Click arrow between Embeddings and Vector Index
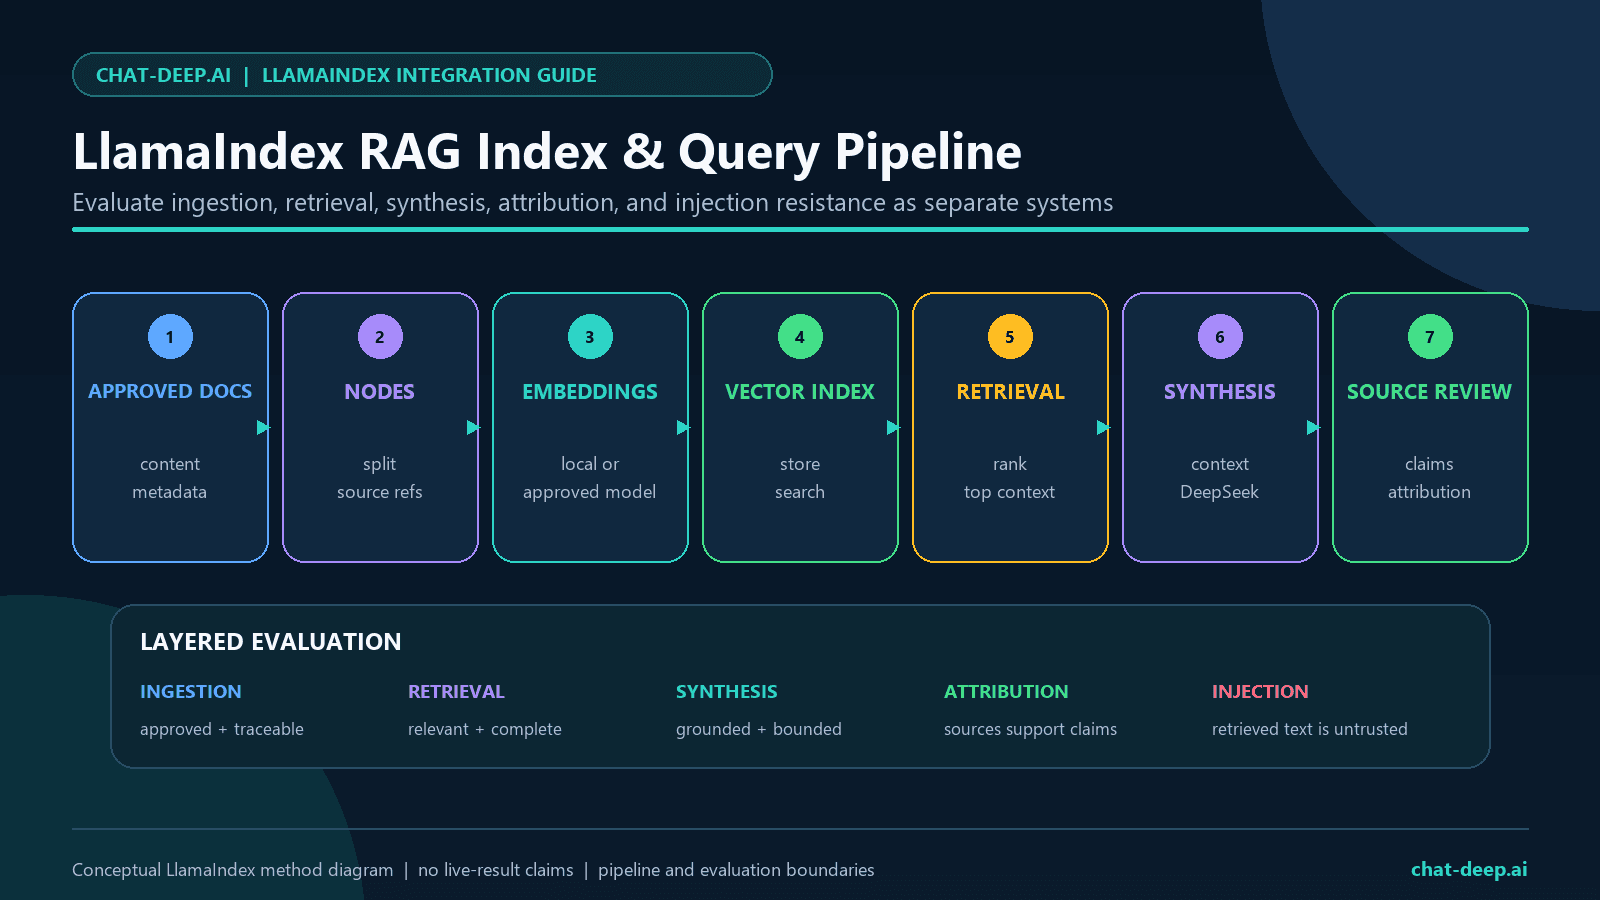 pyautogui.click(x=683, y=428)
